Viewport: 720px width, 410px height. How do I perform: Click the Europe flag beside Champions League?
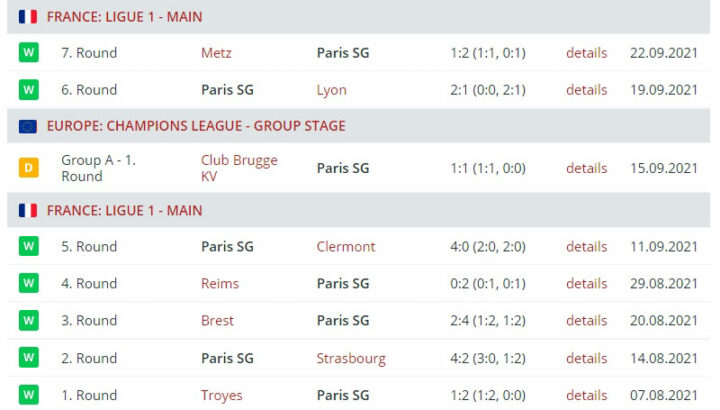[28, 126]
